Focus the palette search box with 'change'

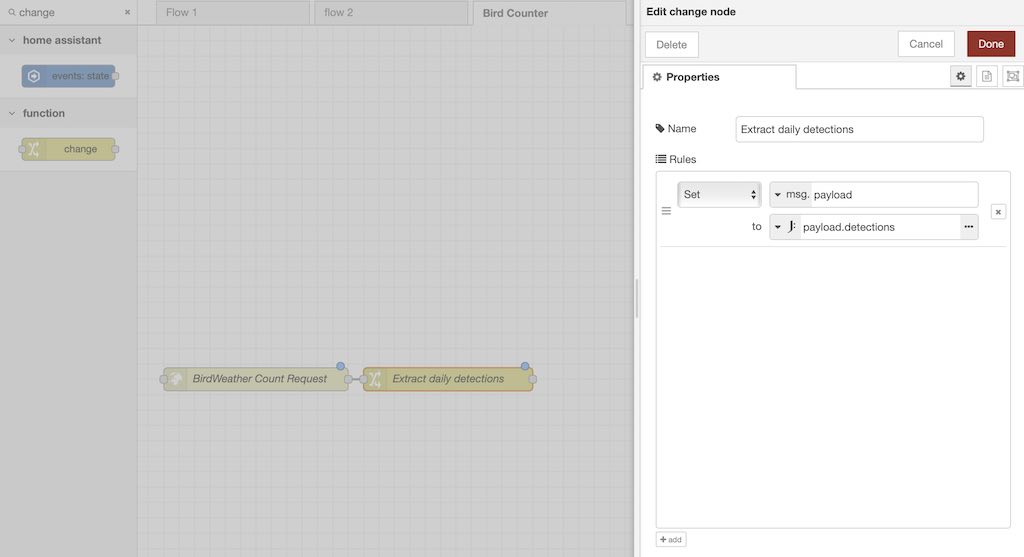point(69,12)
